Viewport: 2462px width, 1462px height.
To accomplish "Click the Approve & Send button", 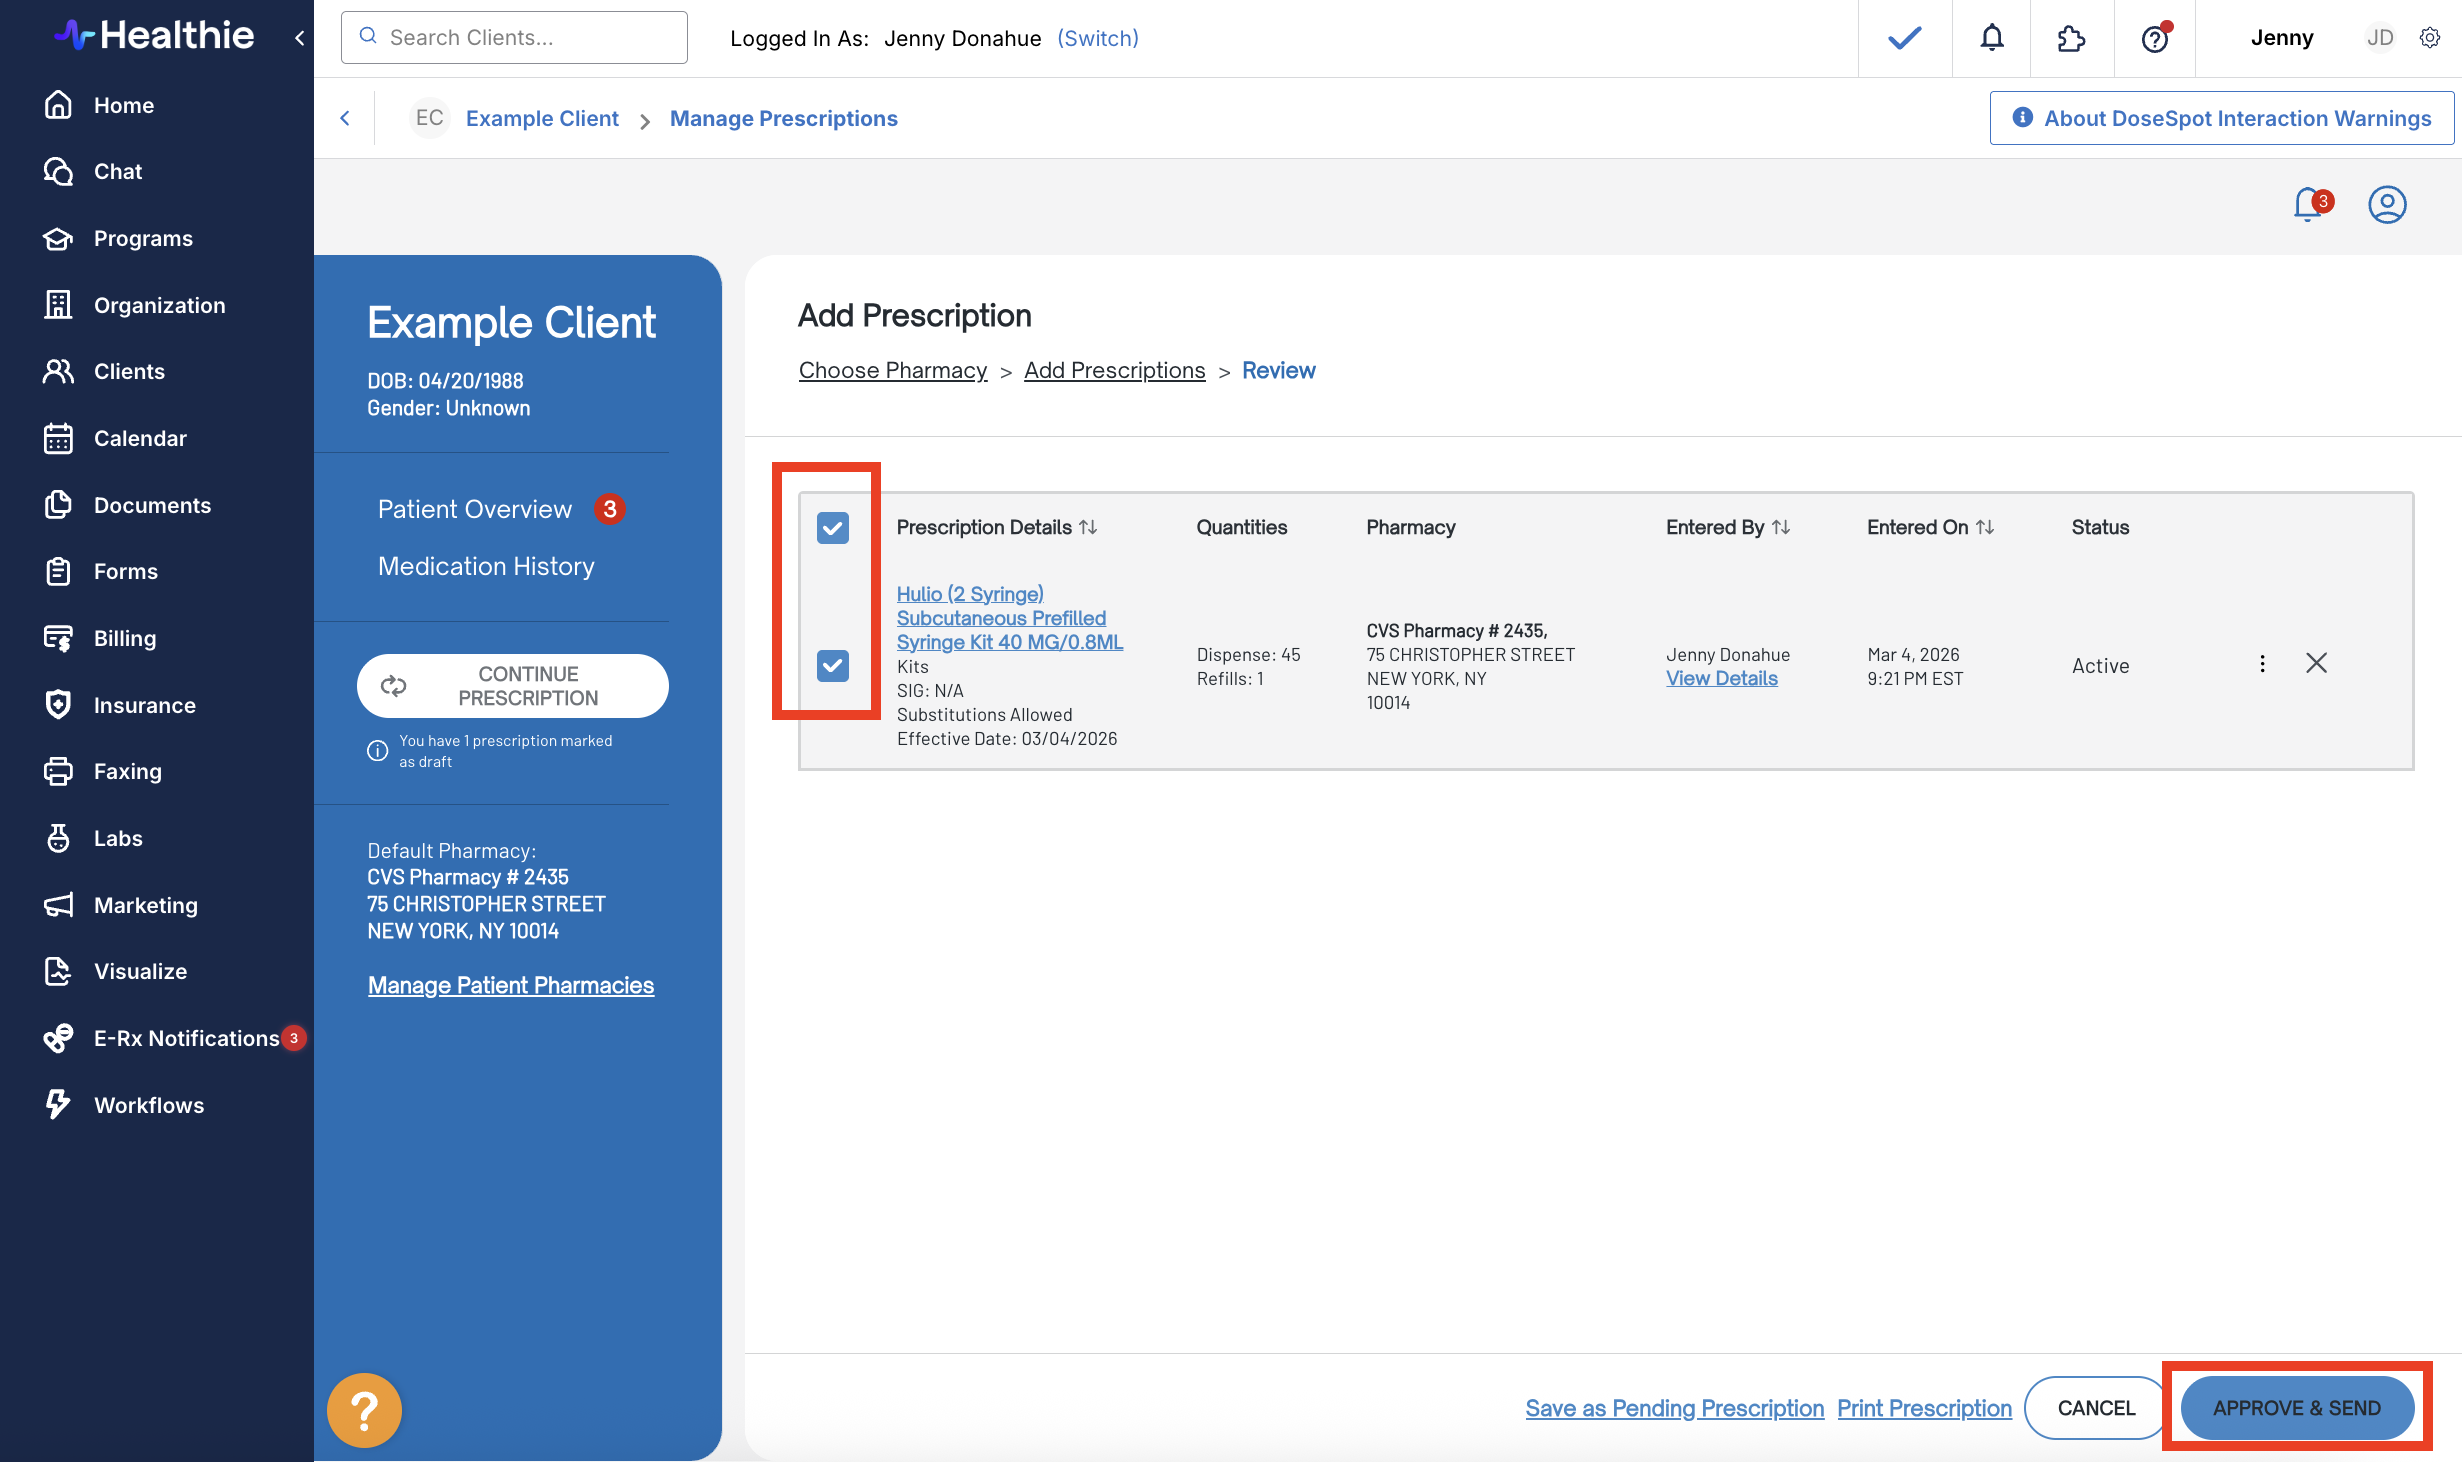I will click(x=2296, y=1407).
